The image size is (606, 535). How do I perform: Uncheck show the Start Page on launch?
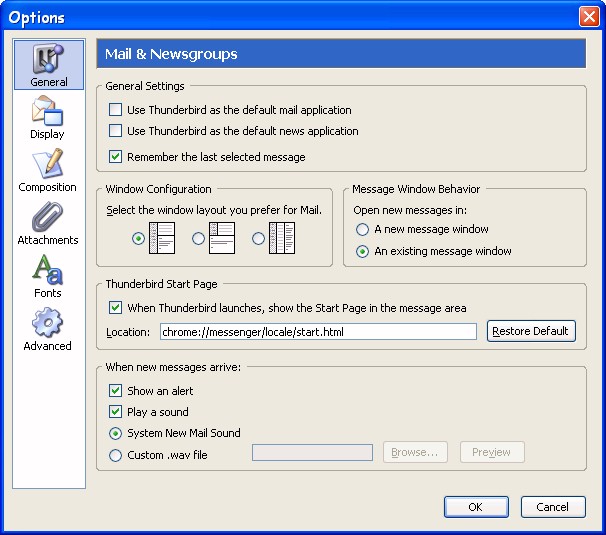(115, 308)
